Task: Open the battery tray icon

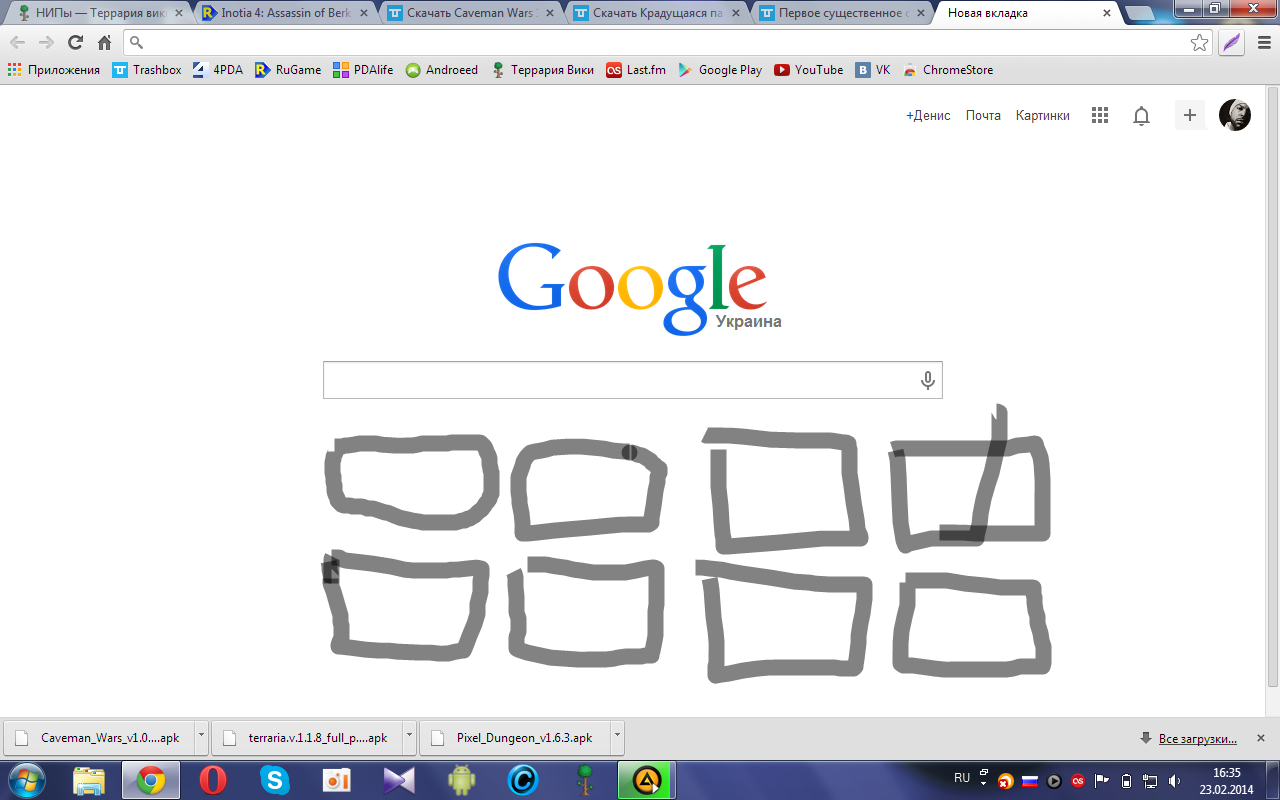Action: [x=1126, y=780]
